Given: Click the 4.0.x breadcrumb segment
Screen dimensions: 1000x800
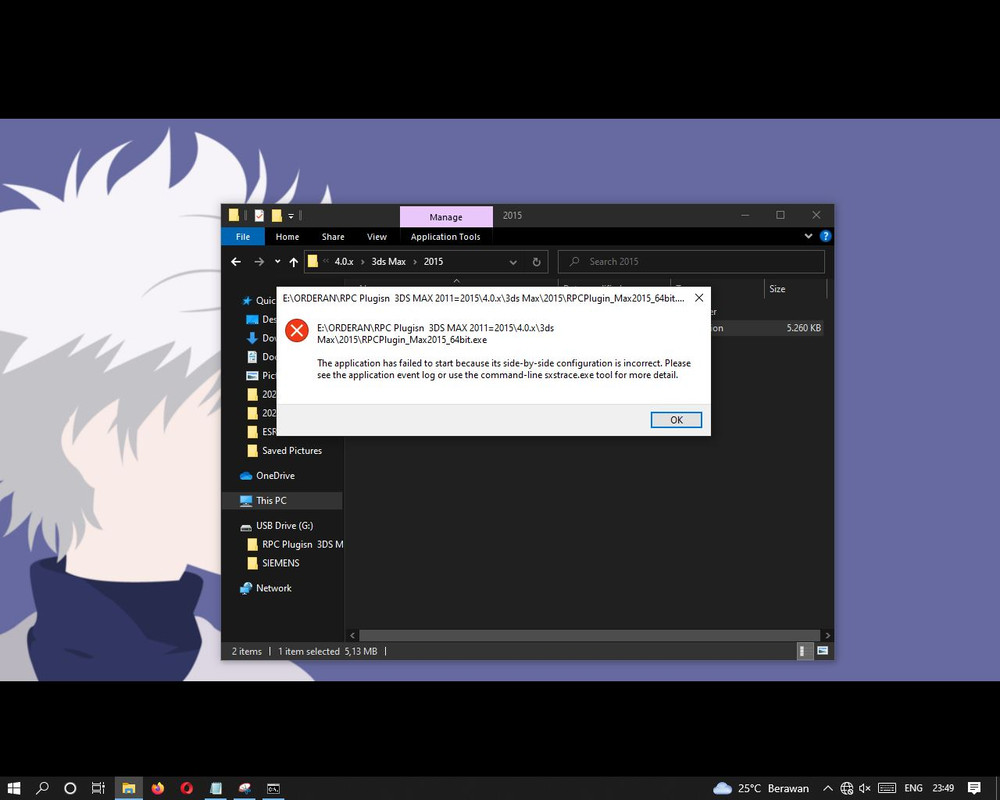Looking at the screenshot, I should pyautogui.click(x=344, y=262).
